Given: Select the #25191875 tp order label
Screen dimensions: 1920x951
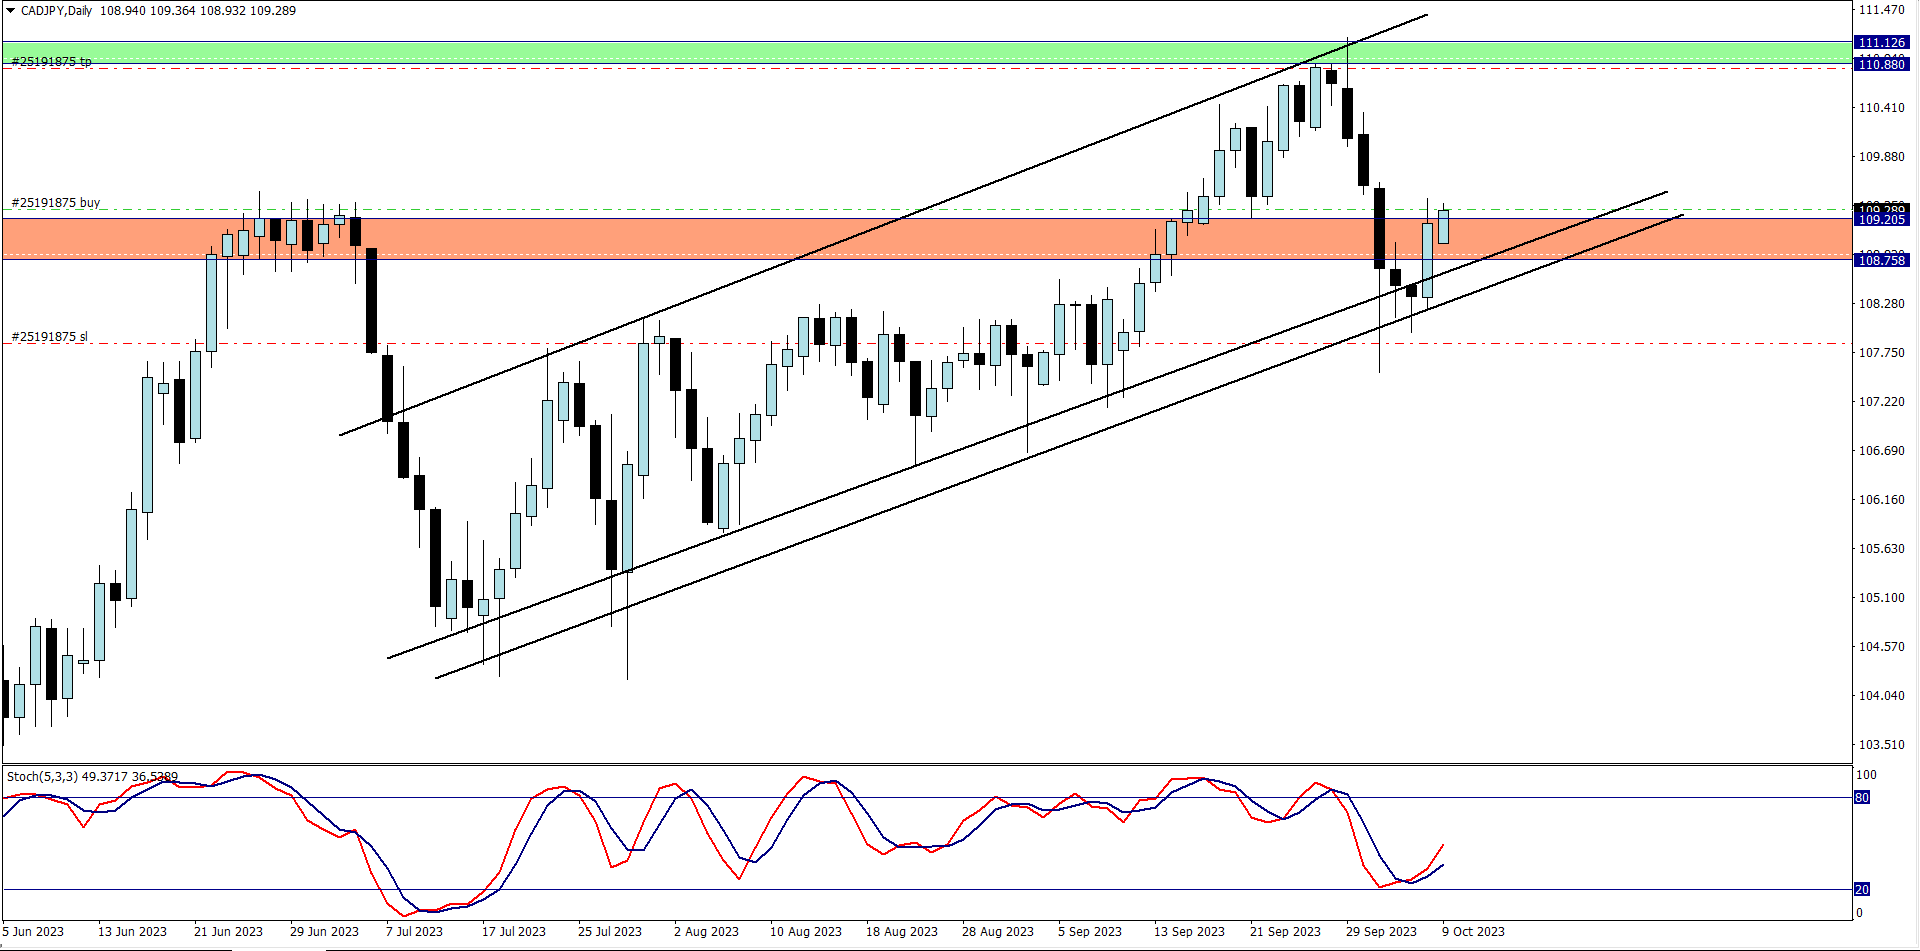Looking at the screenshot, I should point(51,62).
